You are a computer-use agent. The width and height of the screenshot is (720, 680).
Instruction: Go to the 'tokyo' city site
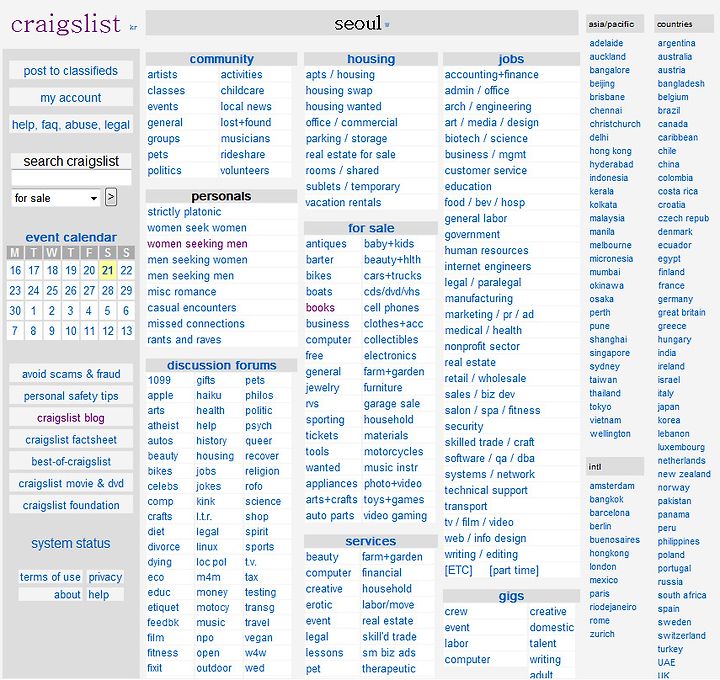[600, 407]
